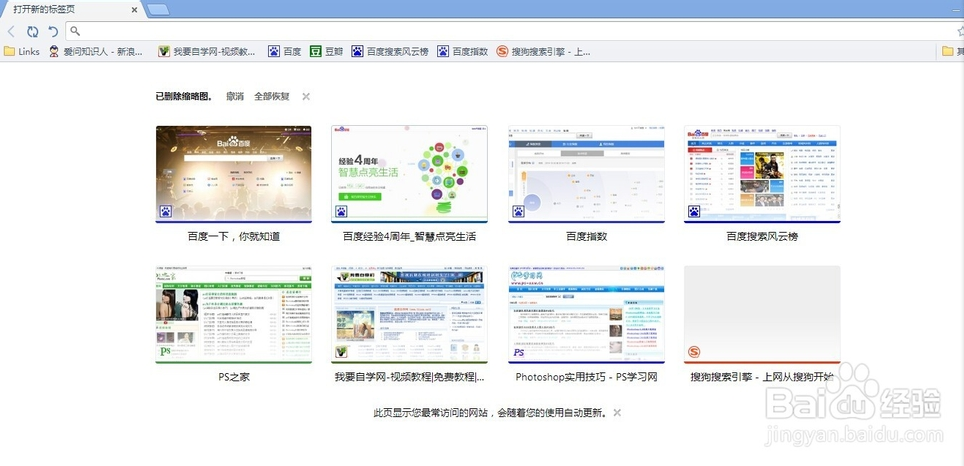The width and height of the screenshot is (964, 466).
Task: Open the 搜狗搜索引擎 bookmark in the bookmarks bar
Action: click(x=543, y=52)
